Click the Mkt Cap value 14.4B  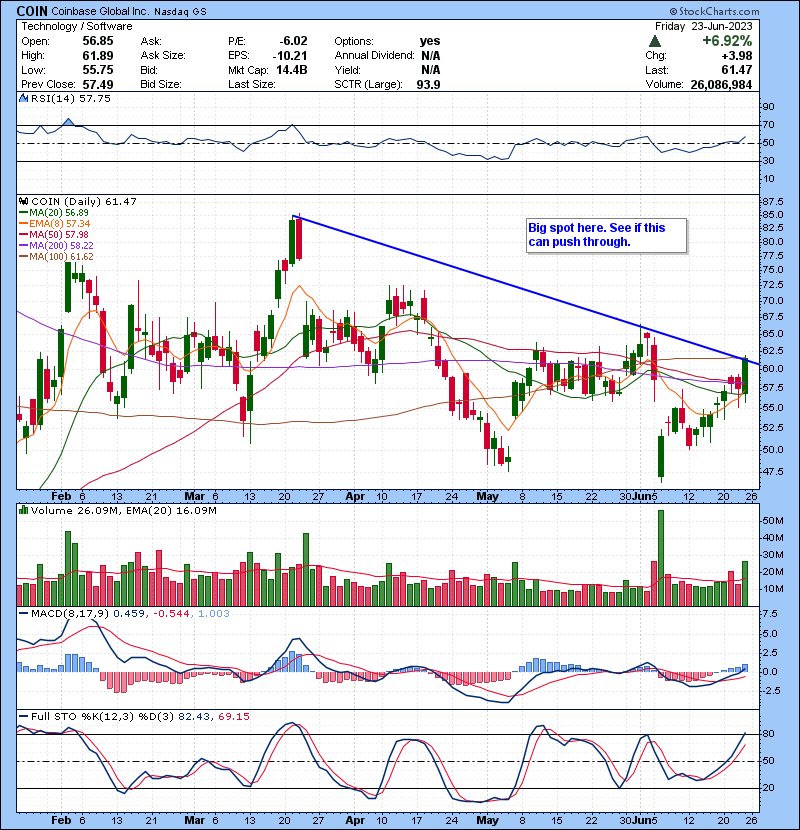[292, 70]
